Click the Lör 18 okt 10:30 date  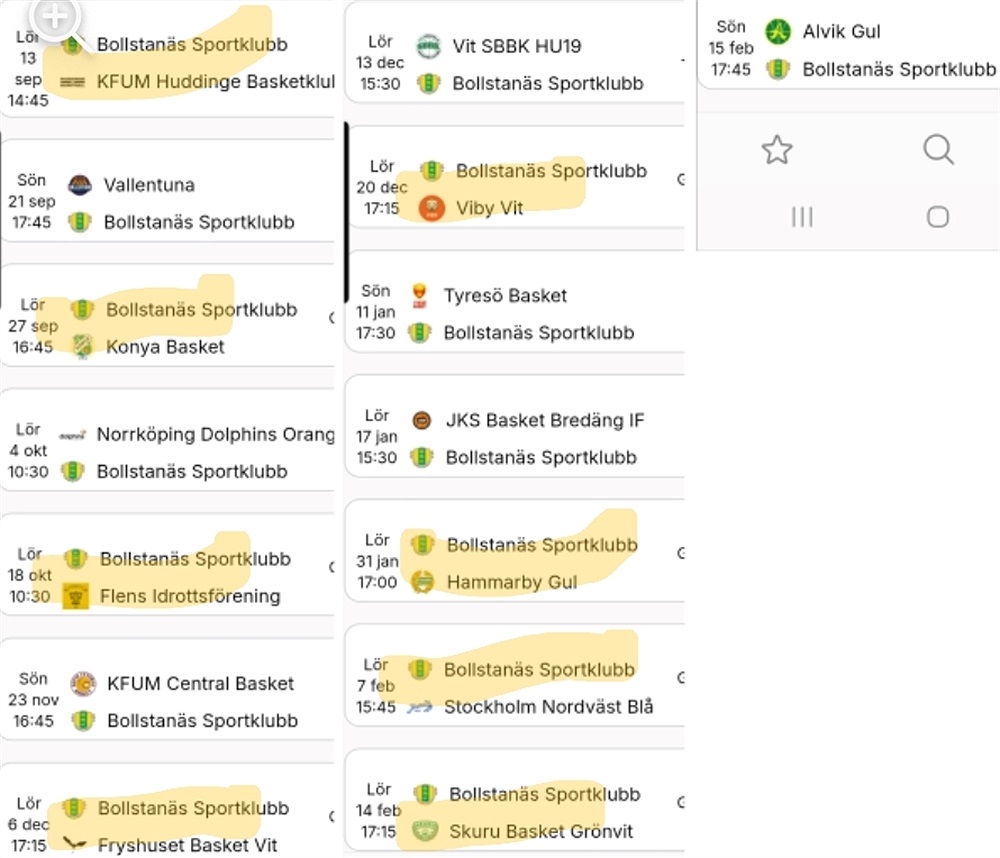[x=29, y=575]
